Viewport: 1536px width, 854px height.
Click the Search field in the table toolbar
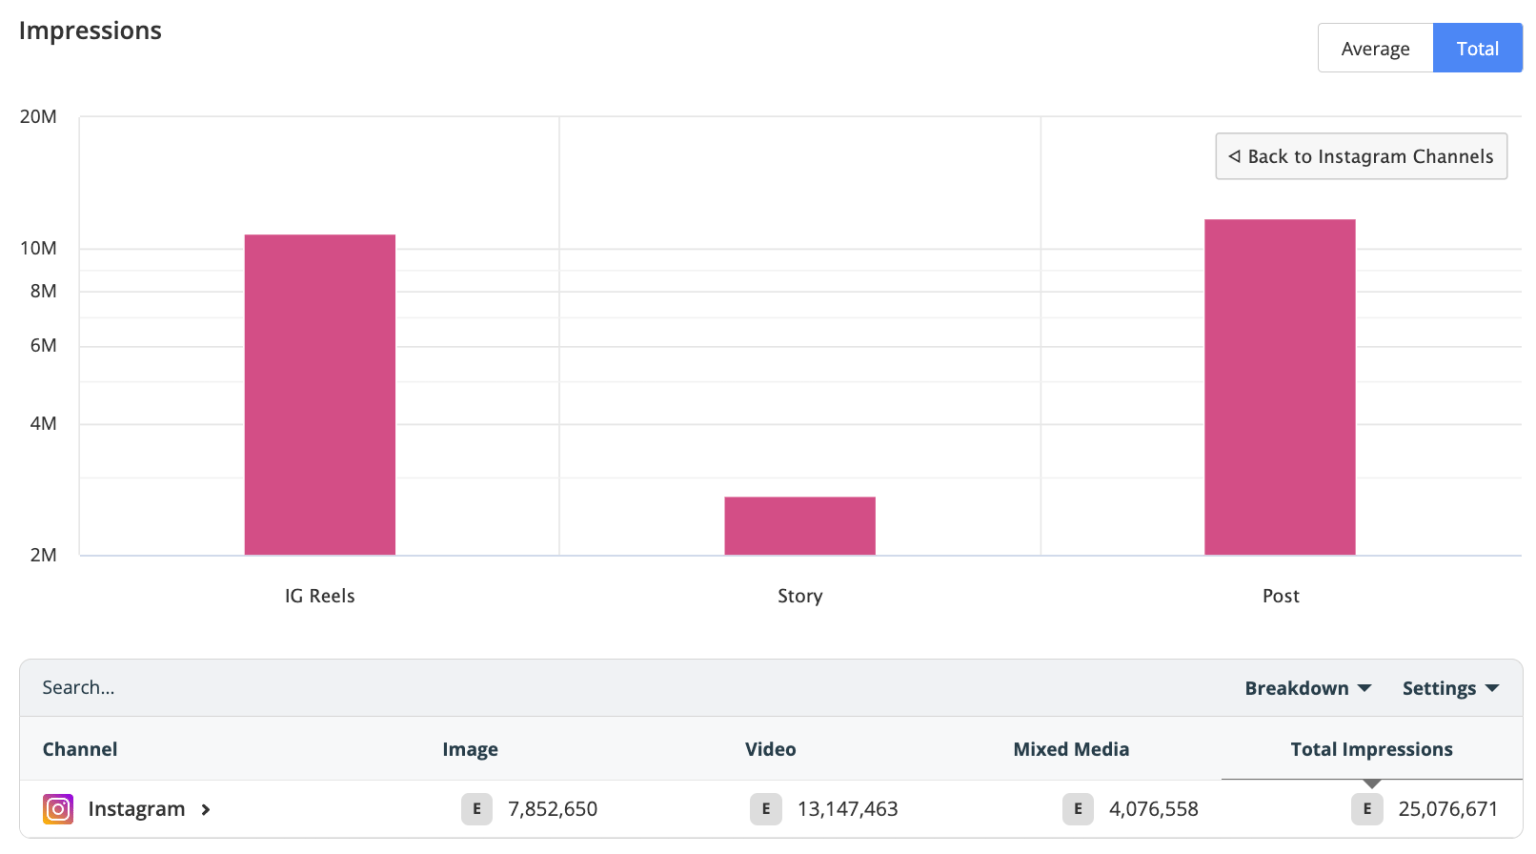80,688
